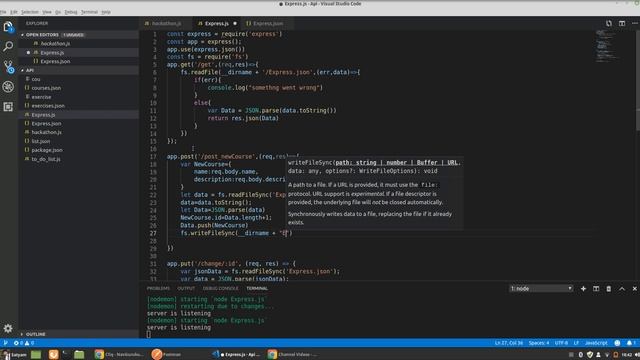Click the errors and warnings status indicator
Screen dimensions: 640x360
pyautogui.click(x=24, y=343)
